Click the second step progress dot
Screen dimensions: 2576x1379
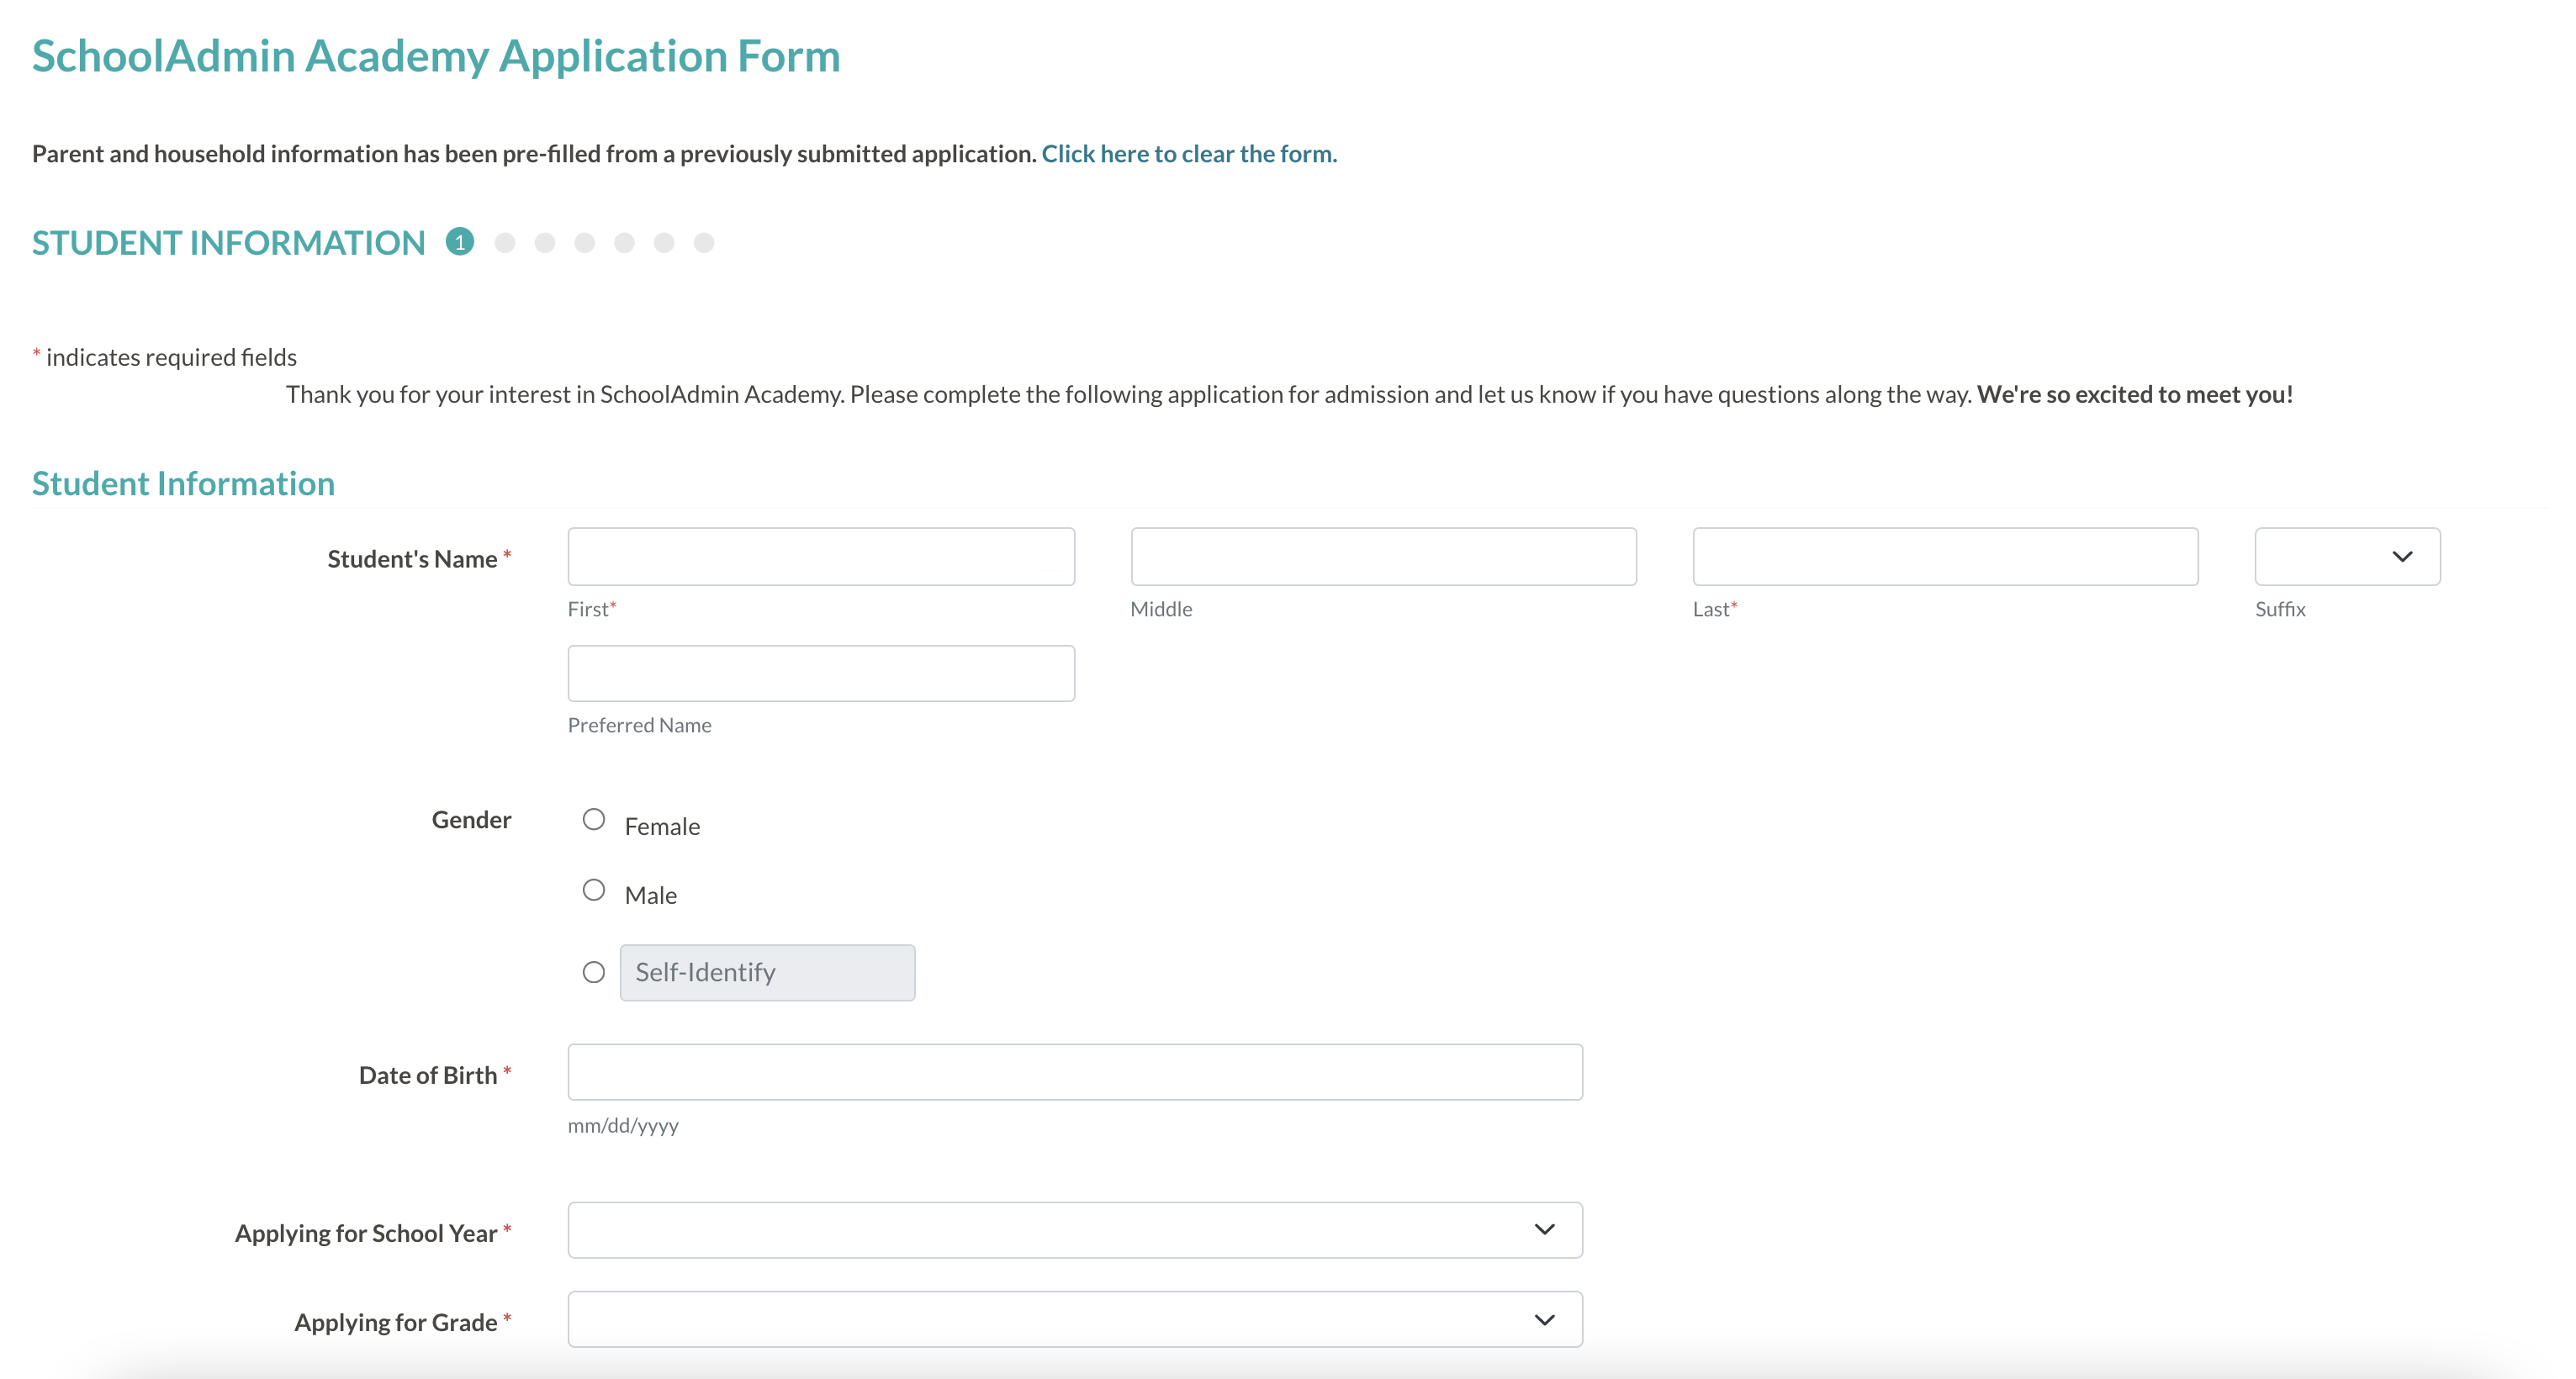coord(505,243)
